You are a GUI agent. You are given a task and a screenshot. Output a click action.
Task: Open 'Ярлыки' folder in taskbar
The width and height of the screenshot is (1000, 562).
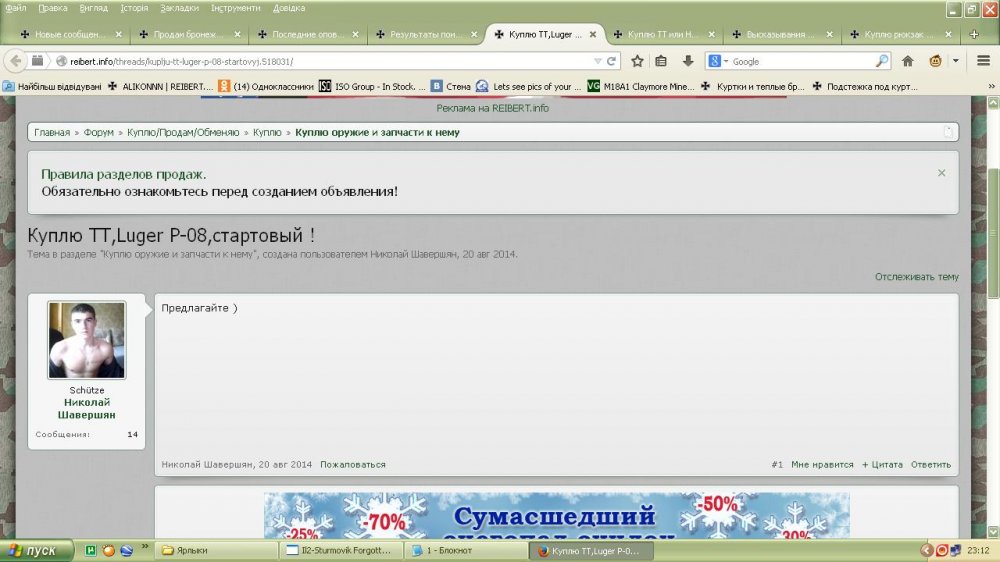pyautogui.click(x=217, y=550)
